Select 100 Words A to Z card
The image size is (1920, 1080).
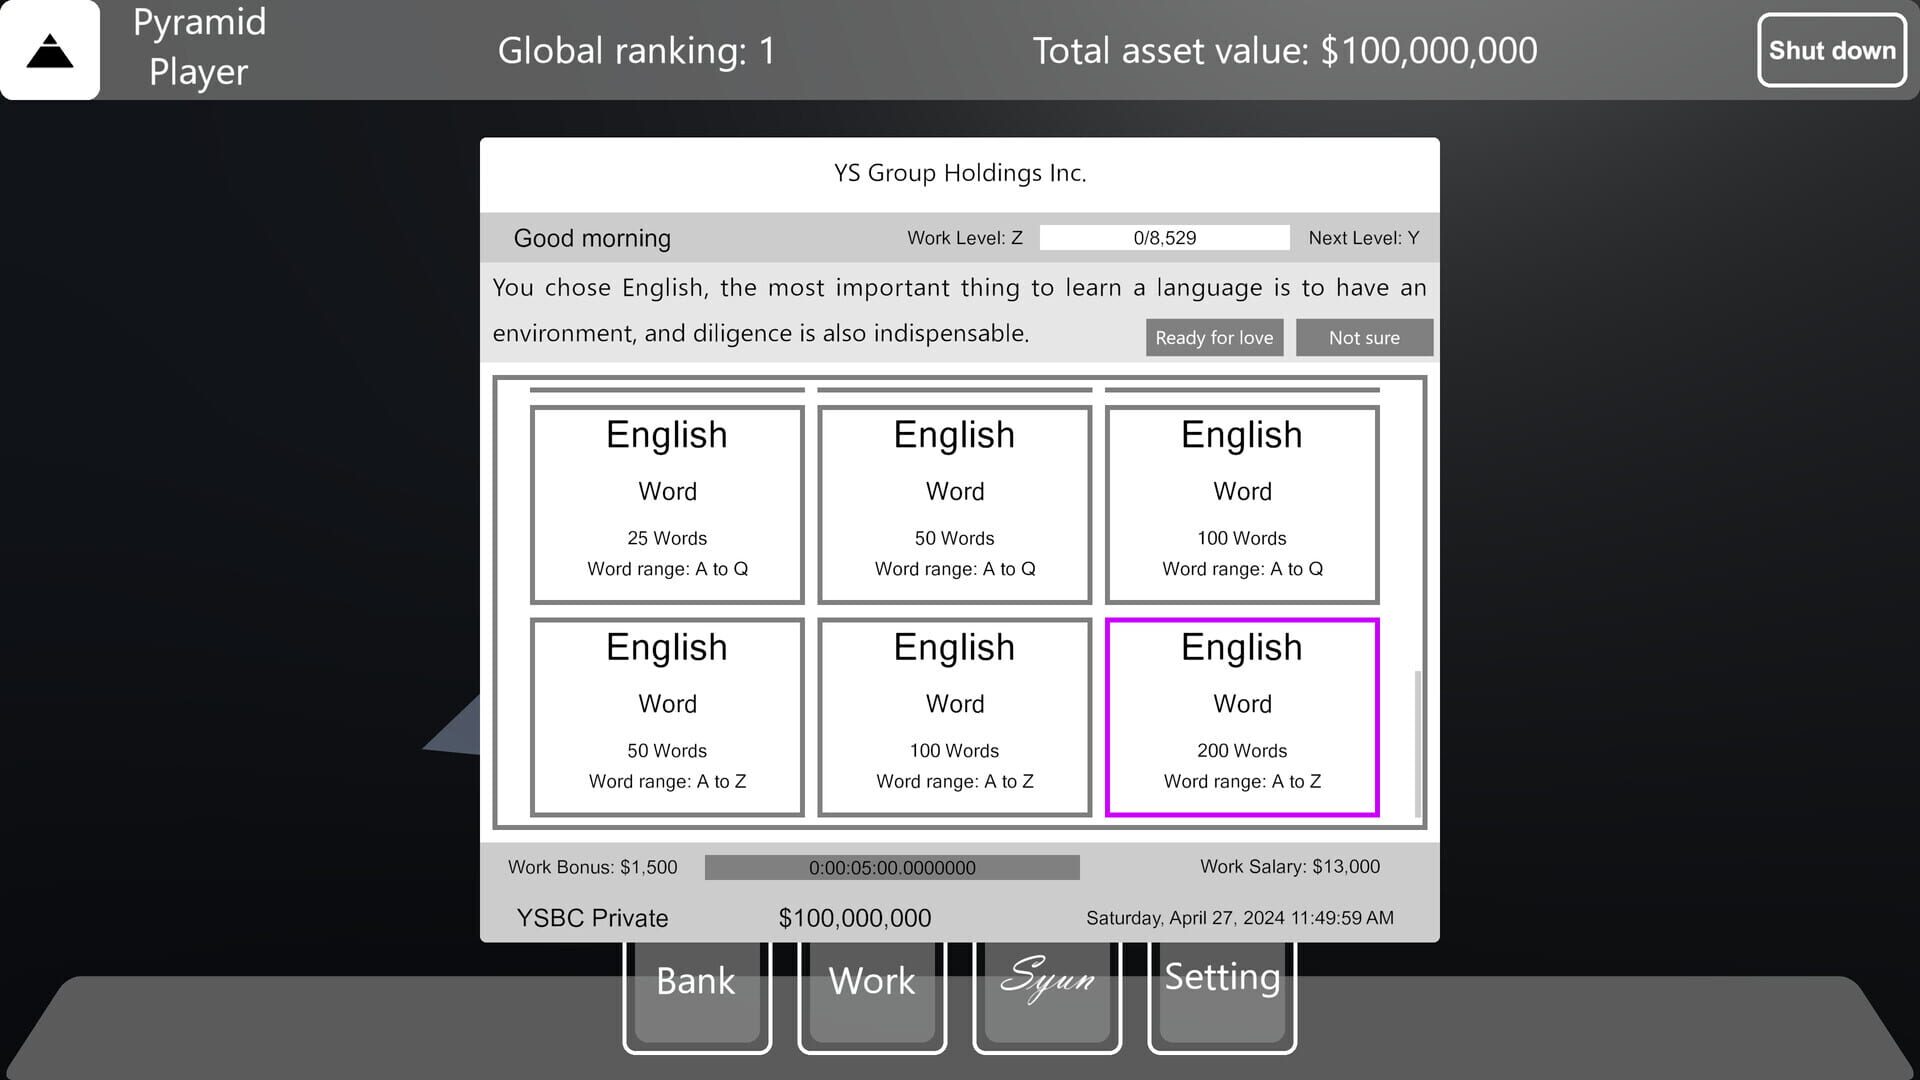(x=954, y=717)
